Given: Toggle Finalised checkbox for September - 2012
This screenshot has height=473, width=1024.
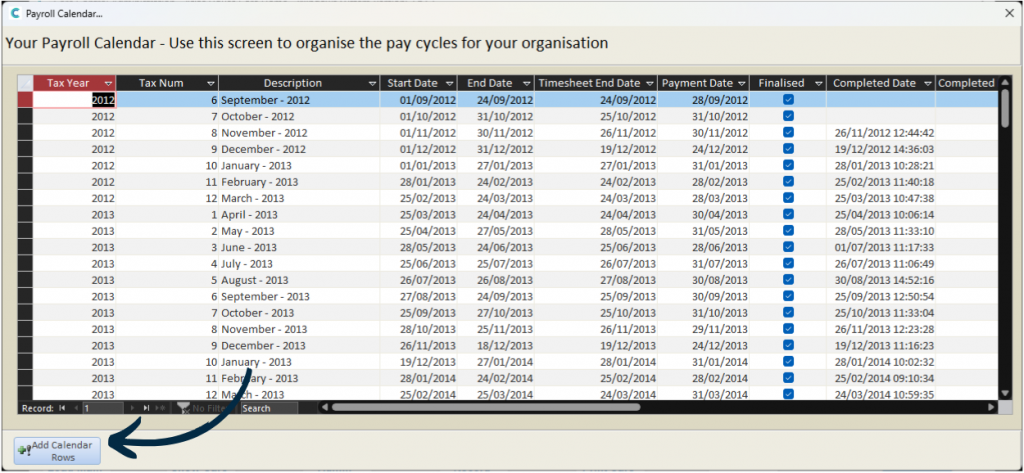Looking at the screenshot, I should point(788,100).
